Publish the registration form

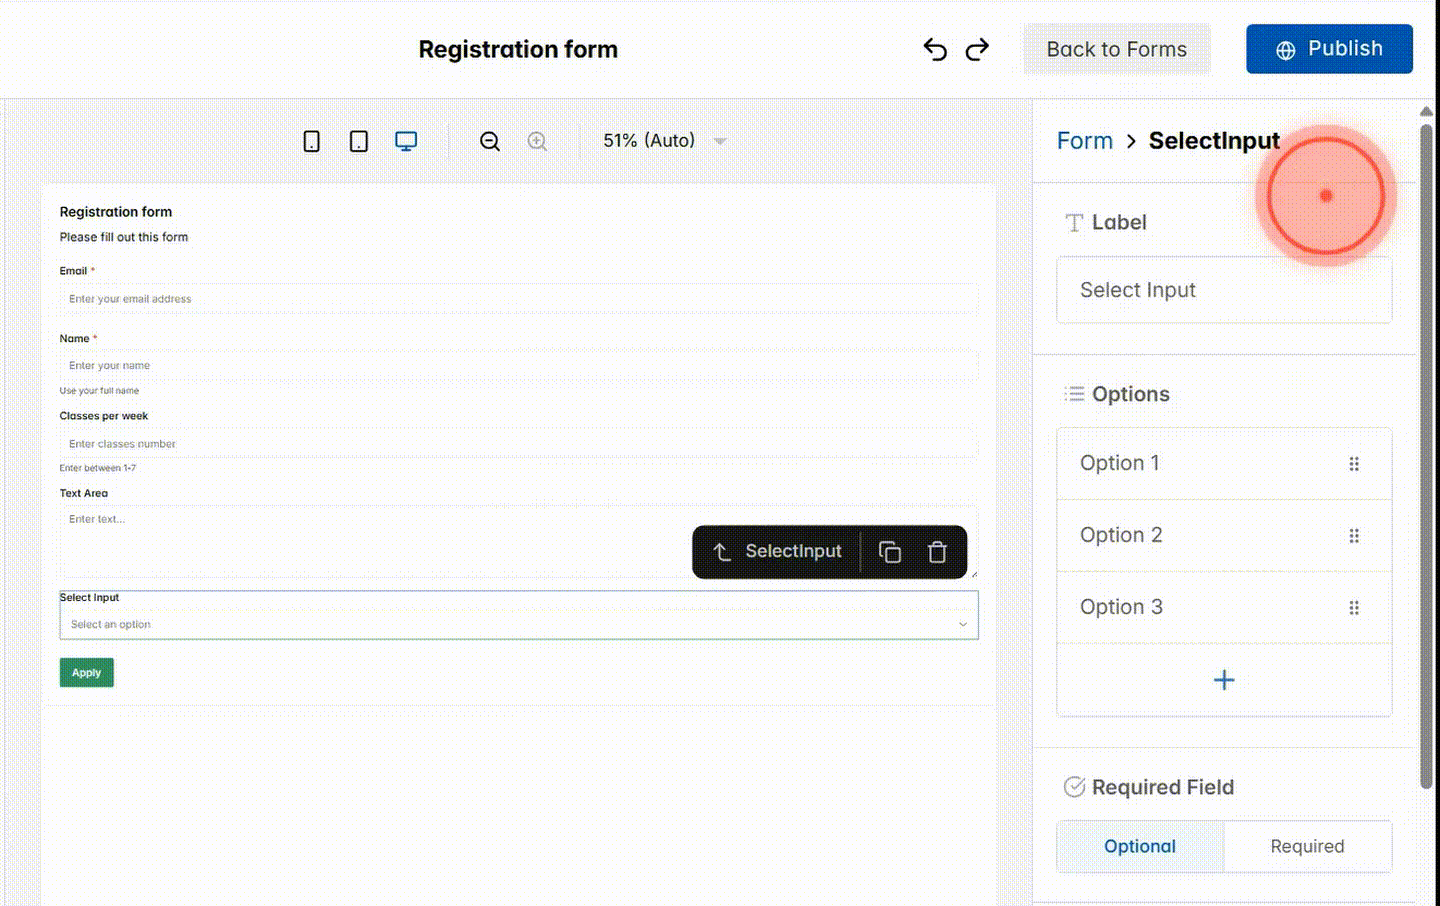pos(1329,48)
